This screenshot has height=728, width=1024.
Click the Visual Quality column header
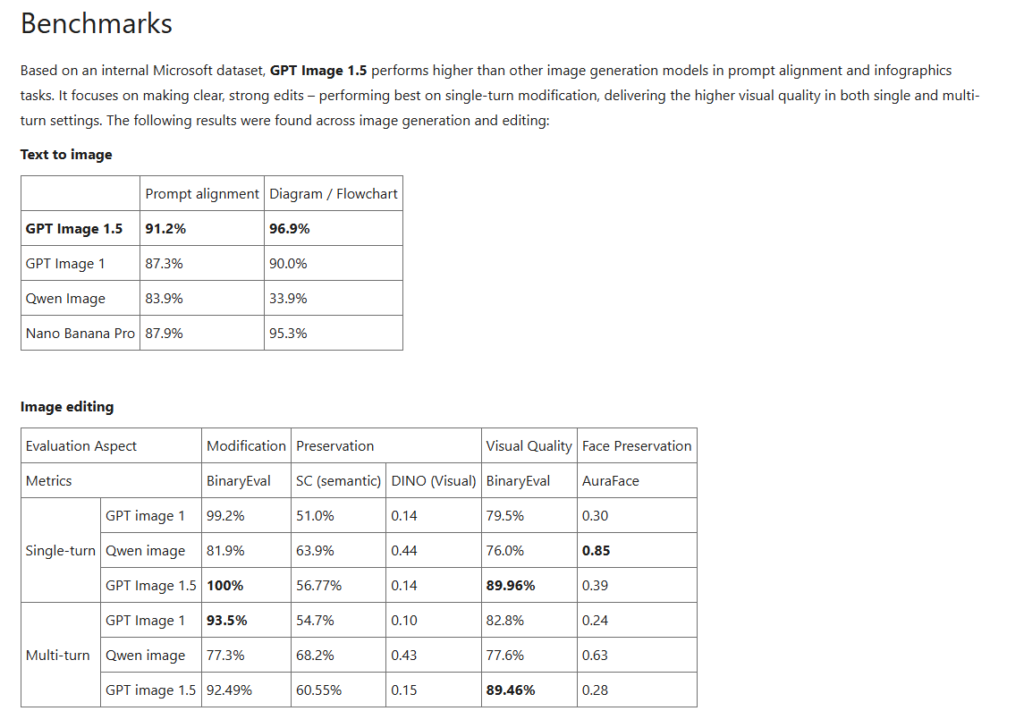529,446
